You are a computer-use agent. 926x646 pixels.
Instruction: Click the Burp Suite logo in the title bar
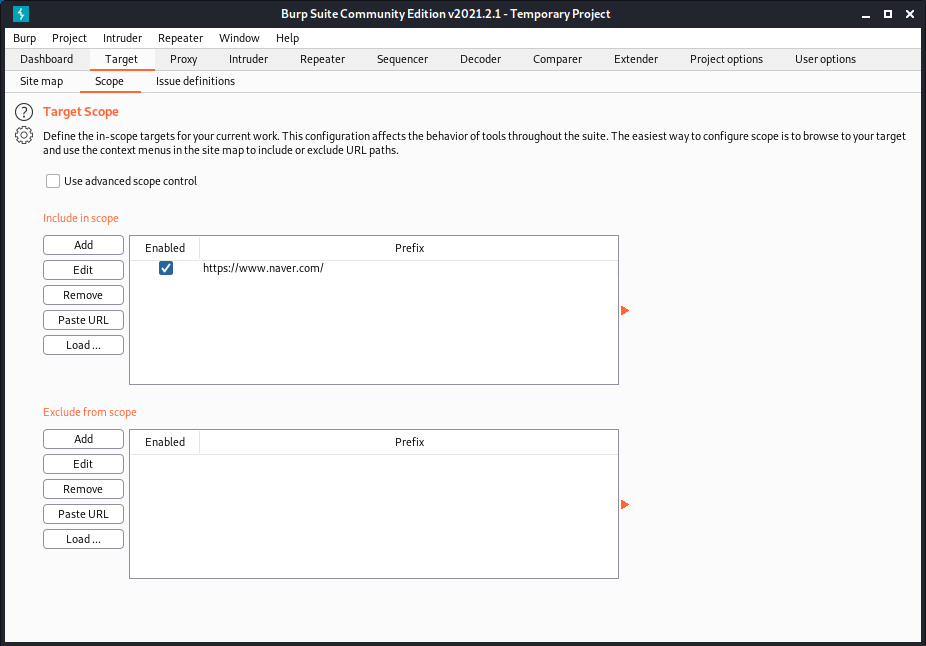[21, 14]
